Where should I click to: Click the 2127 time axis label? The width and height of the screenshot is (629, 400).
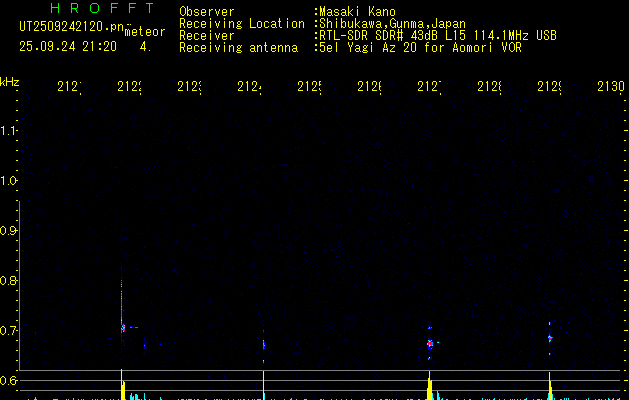pos(429,86)
